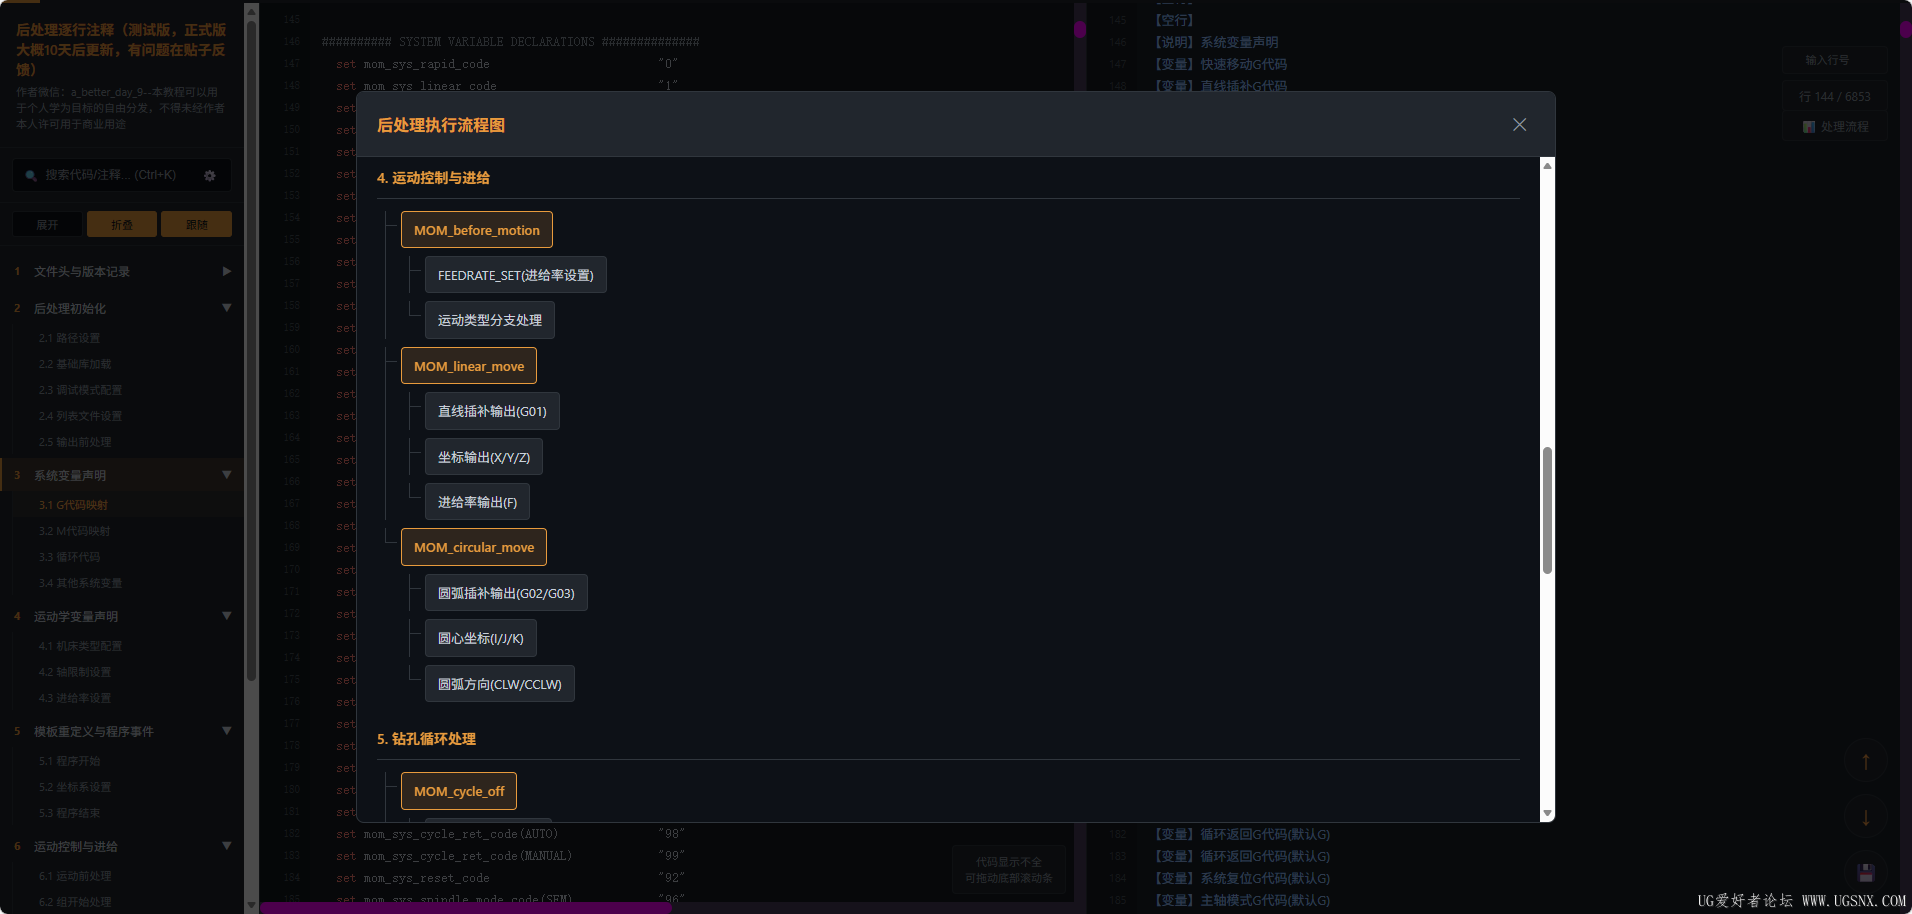Click the scroll-up arrow circle button
The width and height of the screenshot is (1912, 914).
pos(1865,762)
